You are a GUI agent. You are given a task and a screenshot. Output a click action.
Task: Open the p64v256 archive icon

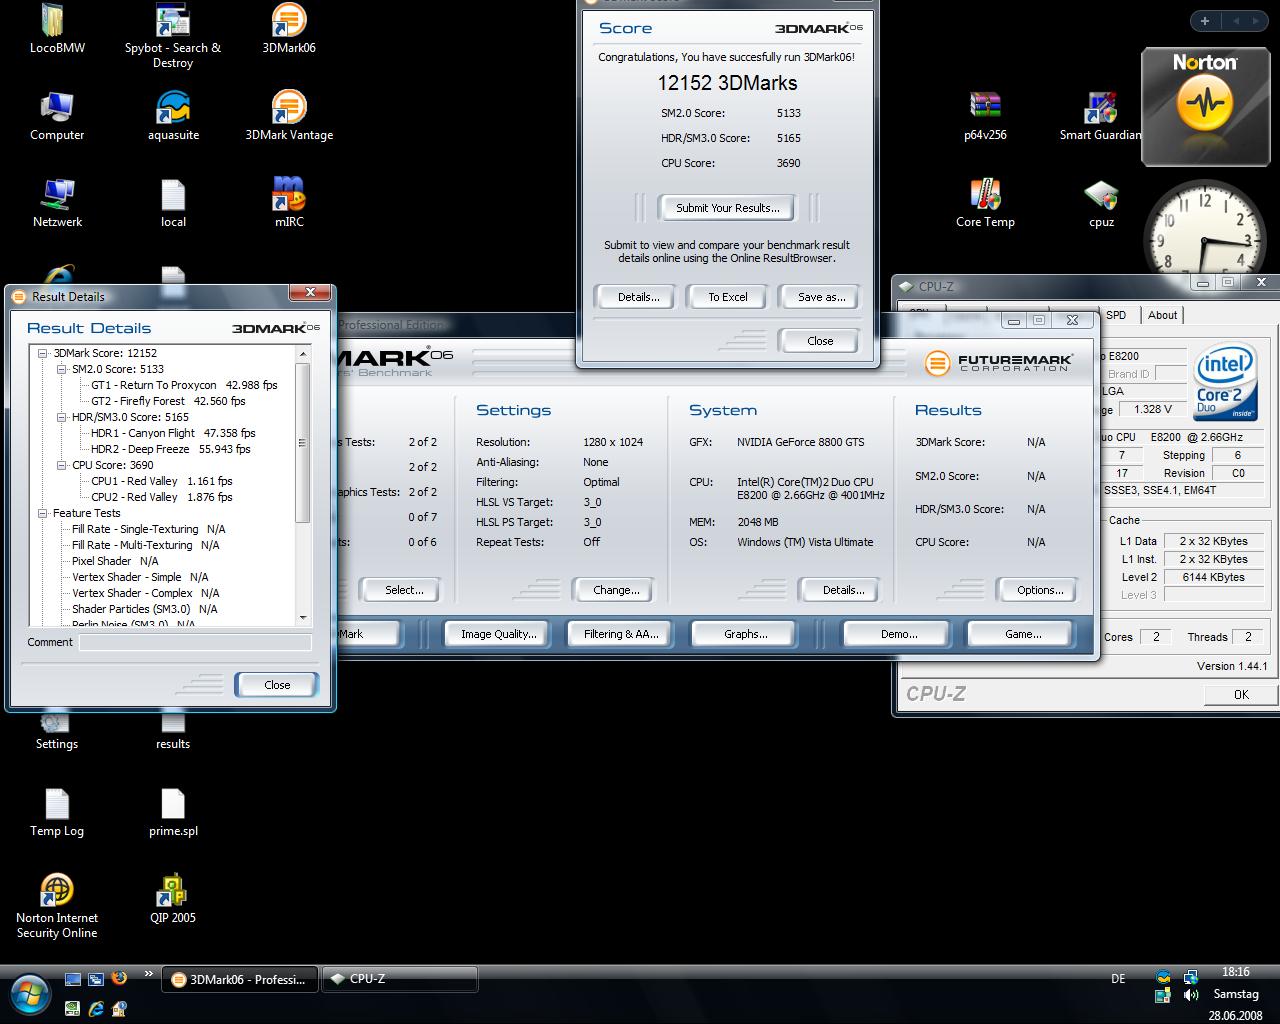tap(985, 116)
